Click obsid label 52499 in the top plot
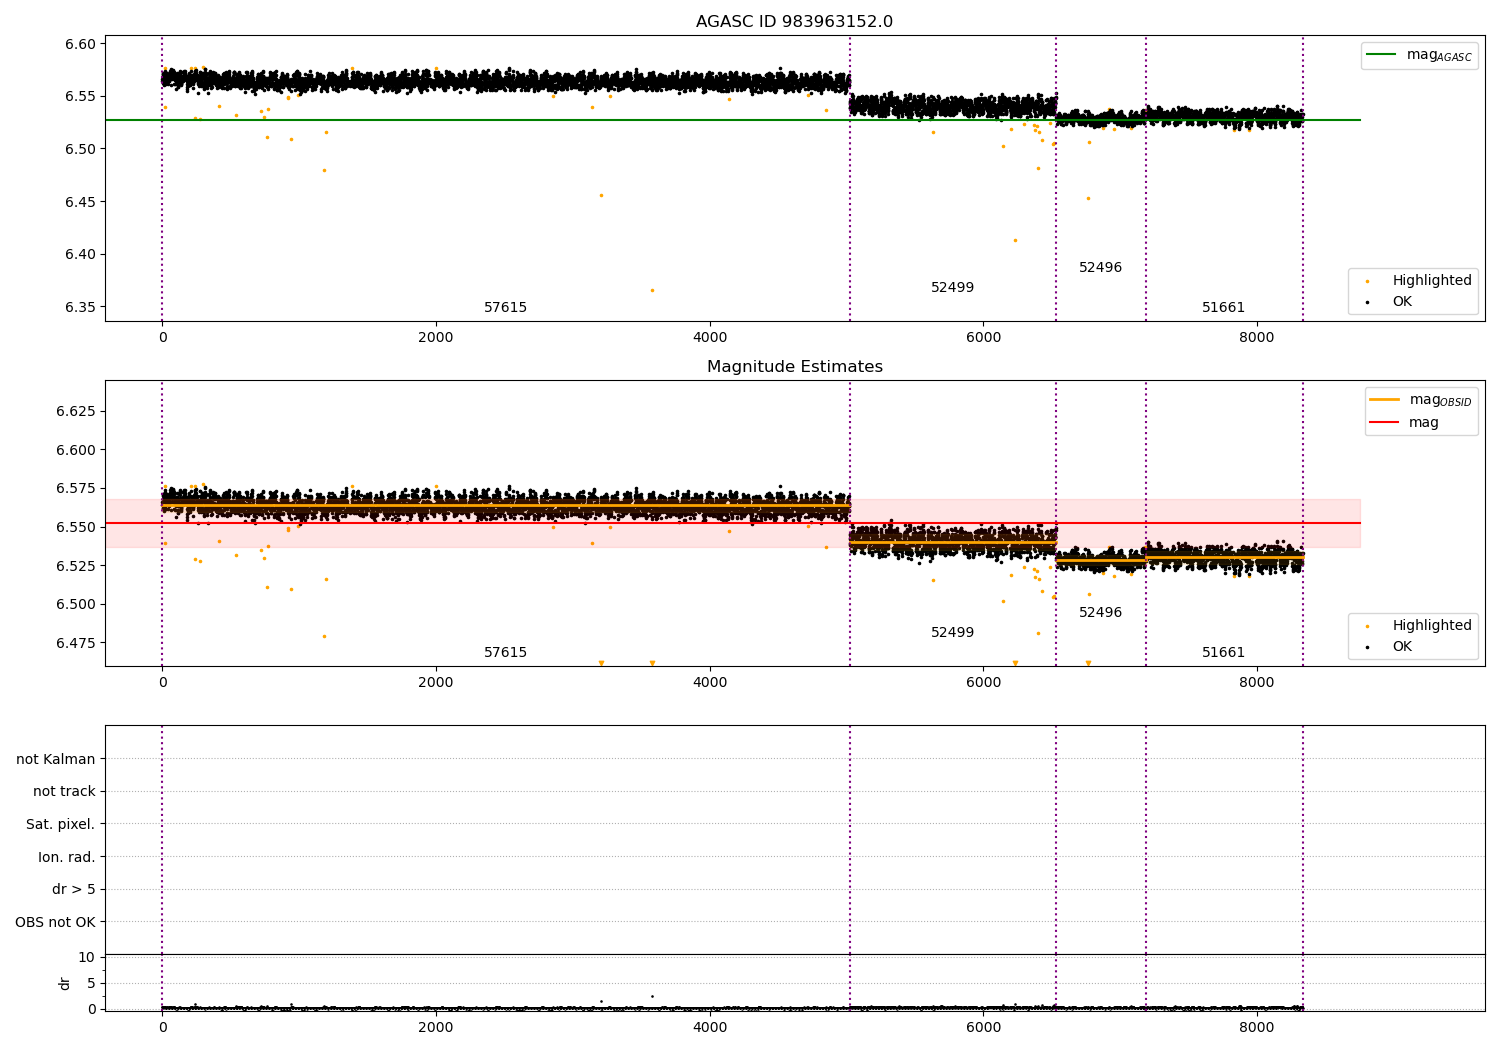This screenshot has width=1500, height=1050. (952, 288)
